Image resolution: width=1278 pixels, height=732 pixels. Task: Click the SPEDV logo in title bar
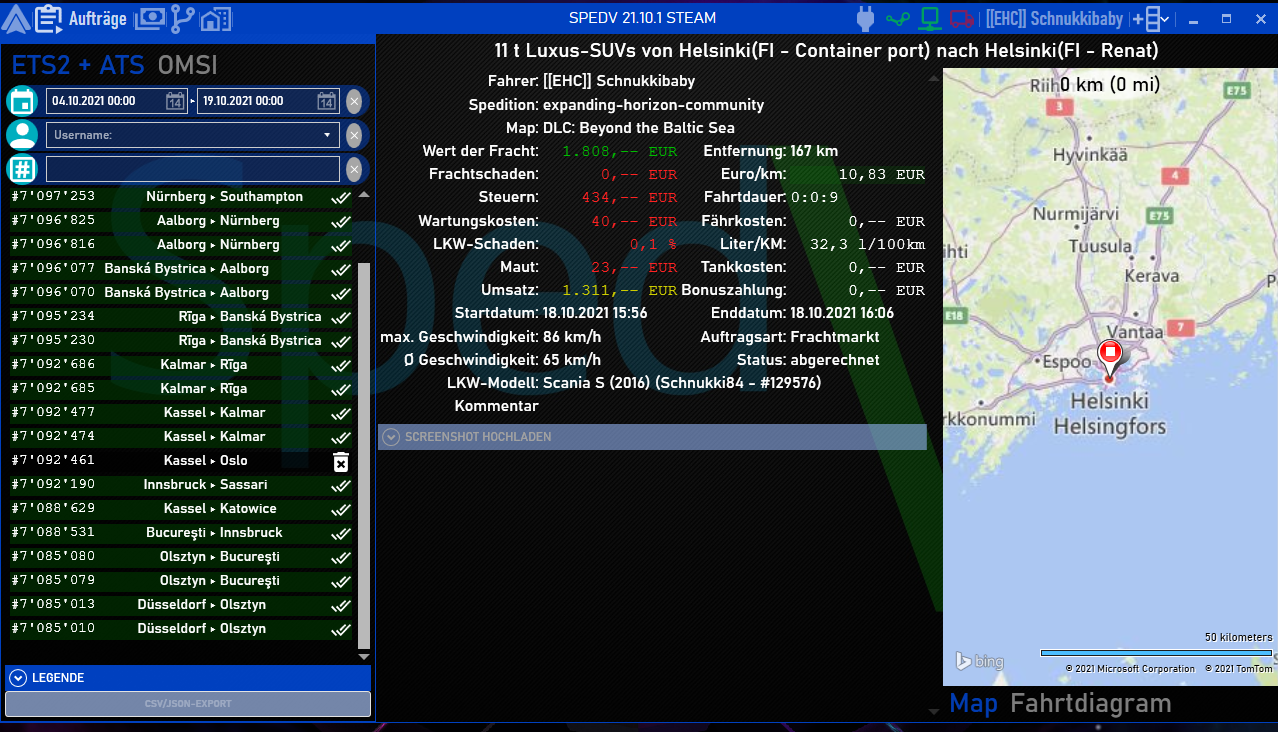(x=17, y=17)
